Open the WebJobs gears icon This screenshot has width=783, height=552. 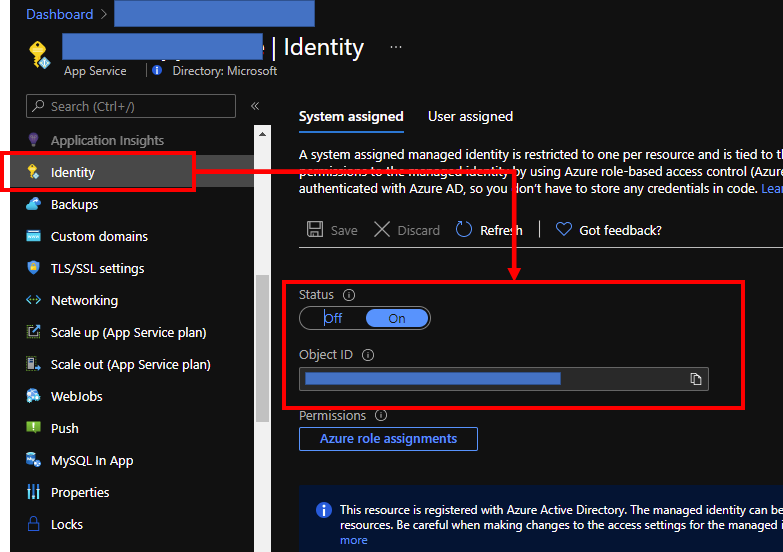[x=33, y=396]
